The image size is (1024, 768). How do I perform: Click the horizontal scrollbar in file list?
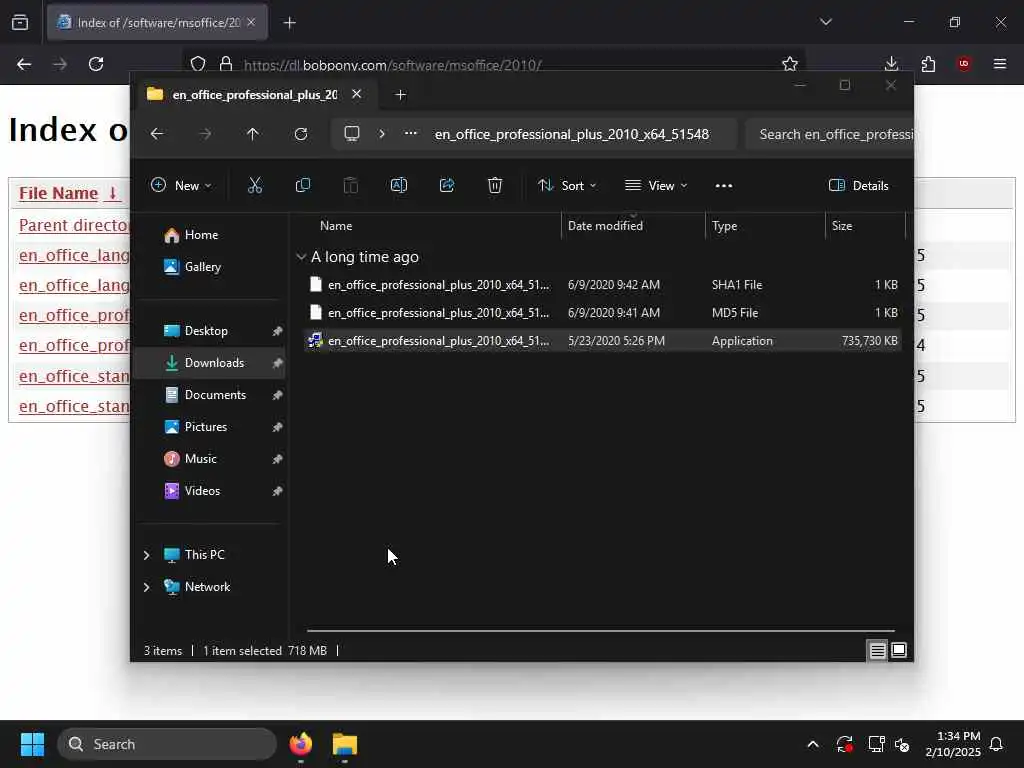(600, 631)
